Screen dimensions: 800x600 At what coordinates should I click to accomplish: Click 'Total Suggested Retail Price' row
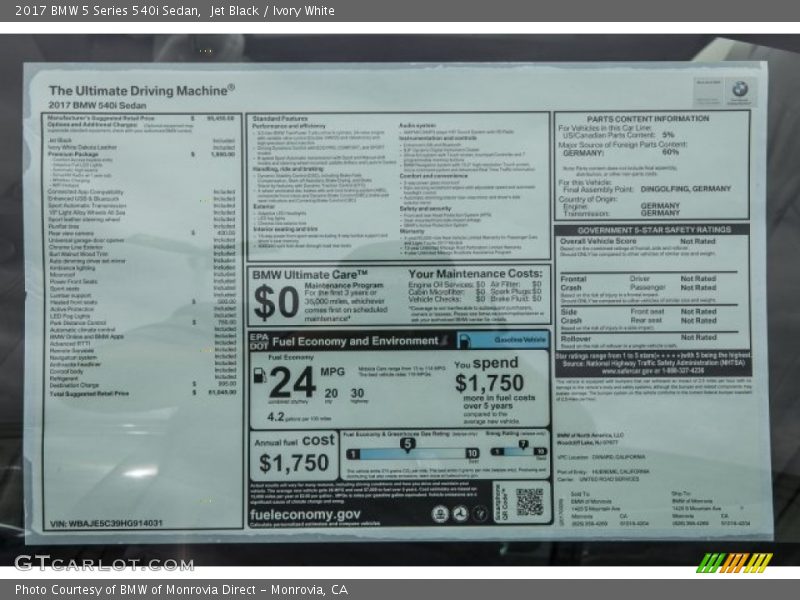142,393
